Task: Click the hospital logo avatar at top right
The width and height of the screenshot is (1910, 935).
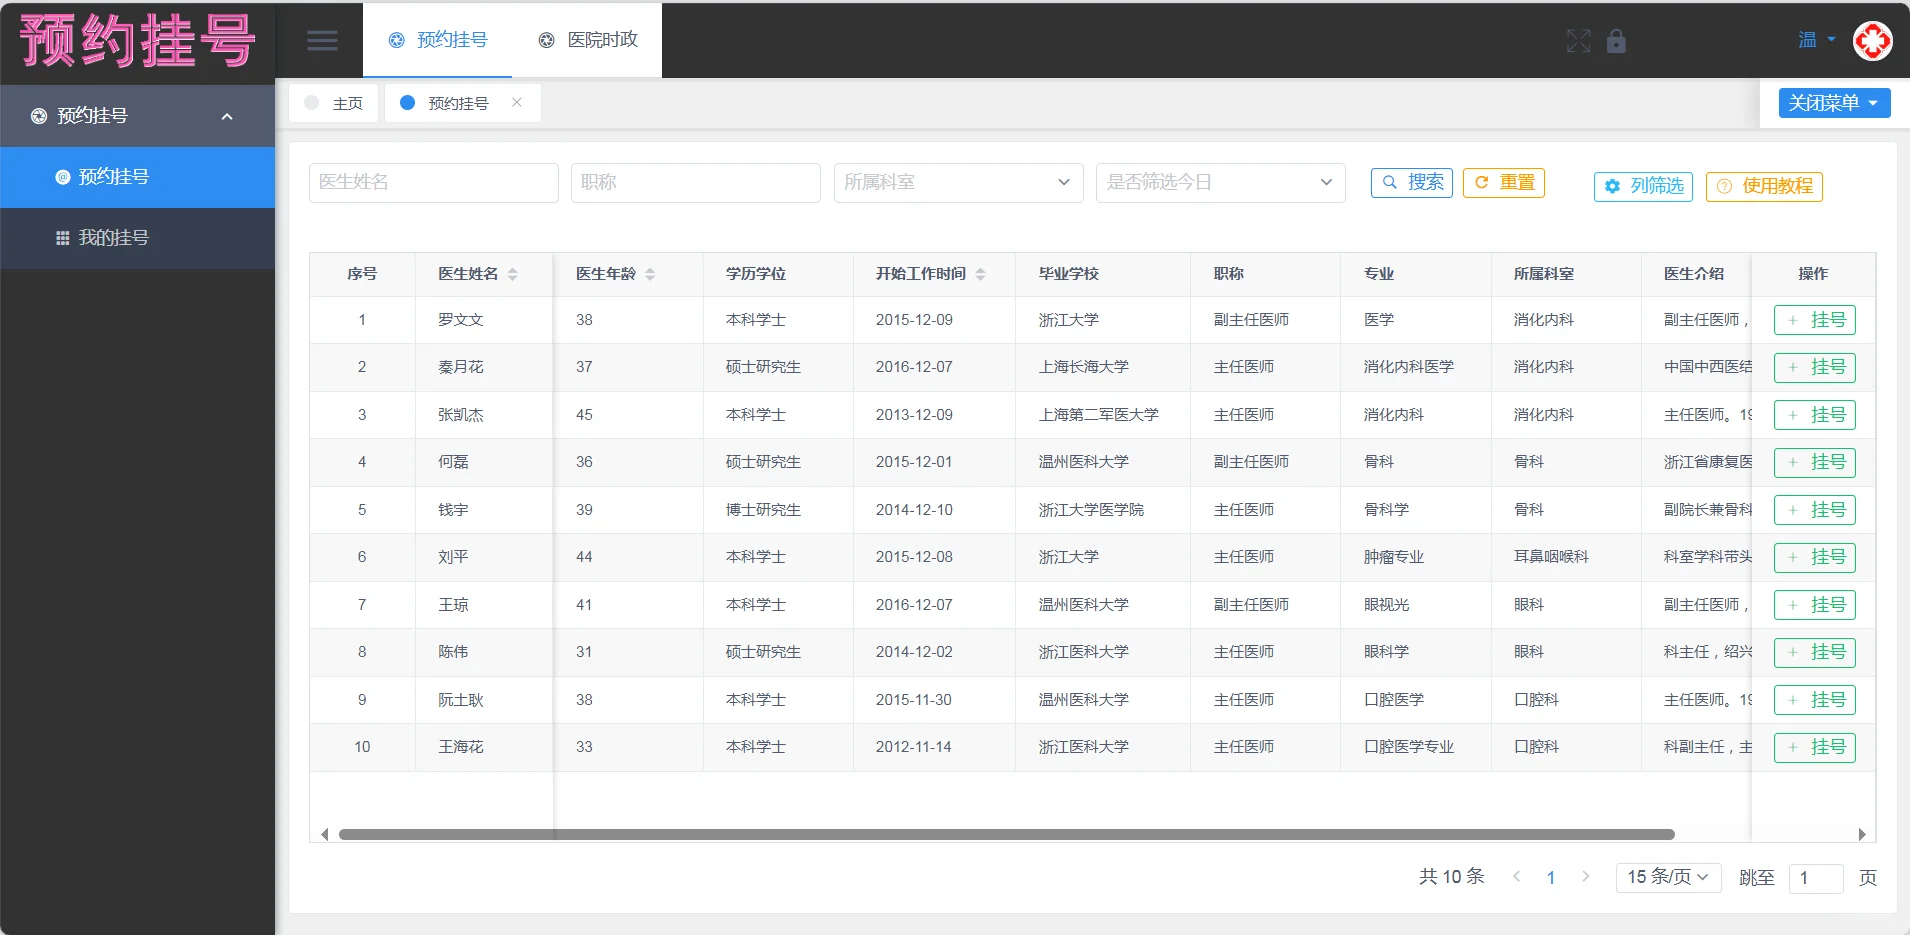Action: 1871,41
